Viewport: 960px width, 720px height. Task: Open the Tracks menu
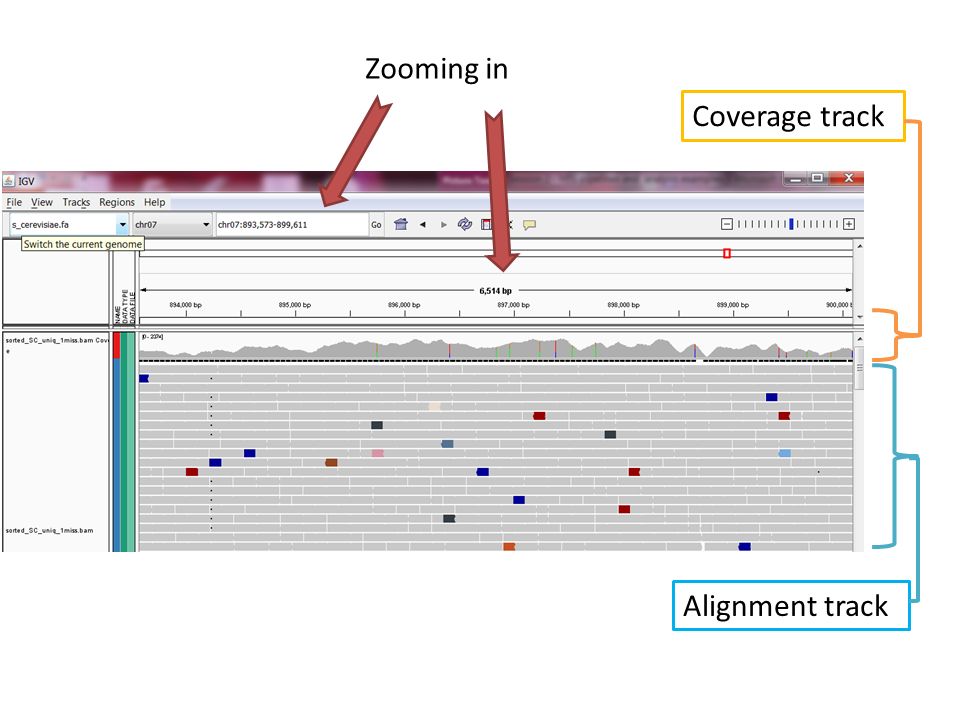(76, 202)
